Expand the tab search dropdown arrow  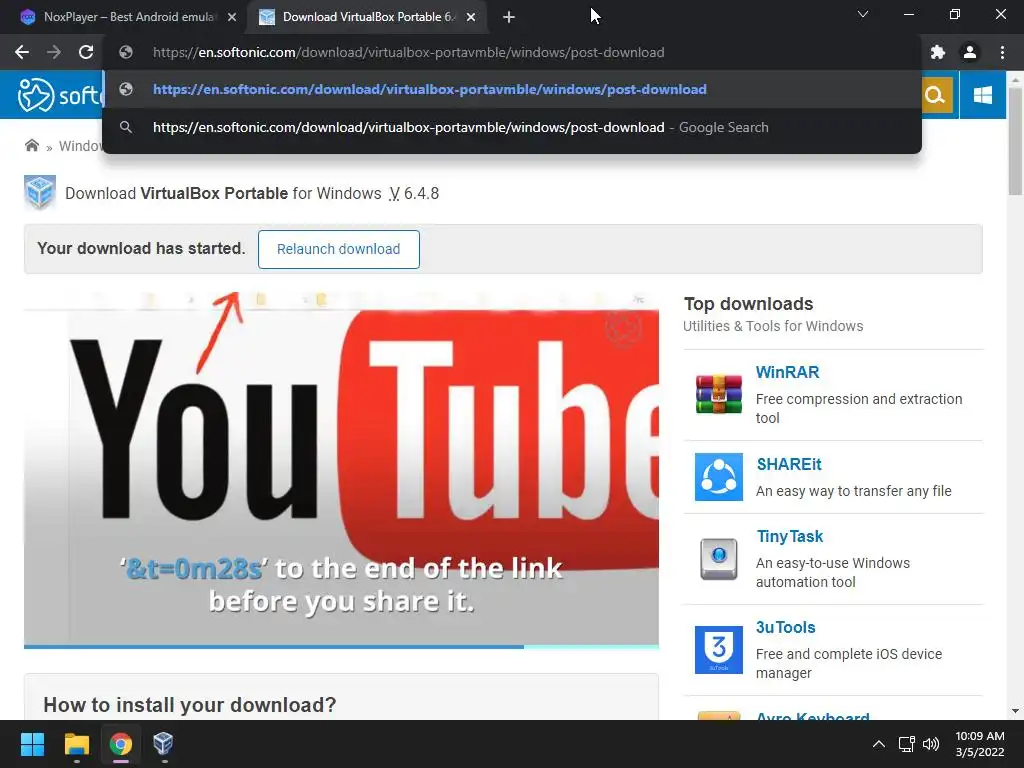[863, 14]
